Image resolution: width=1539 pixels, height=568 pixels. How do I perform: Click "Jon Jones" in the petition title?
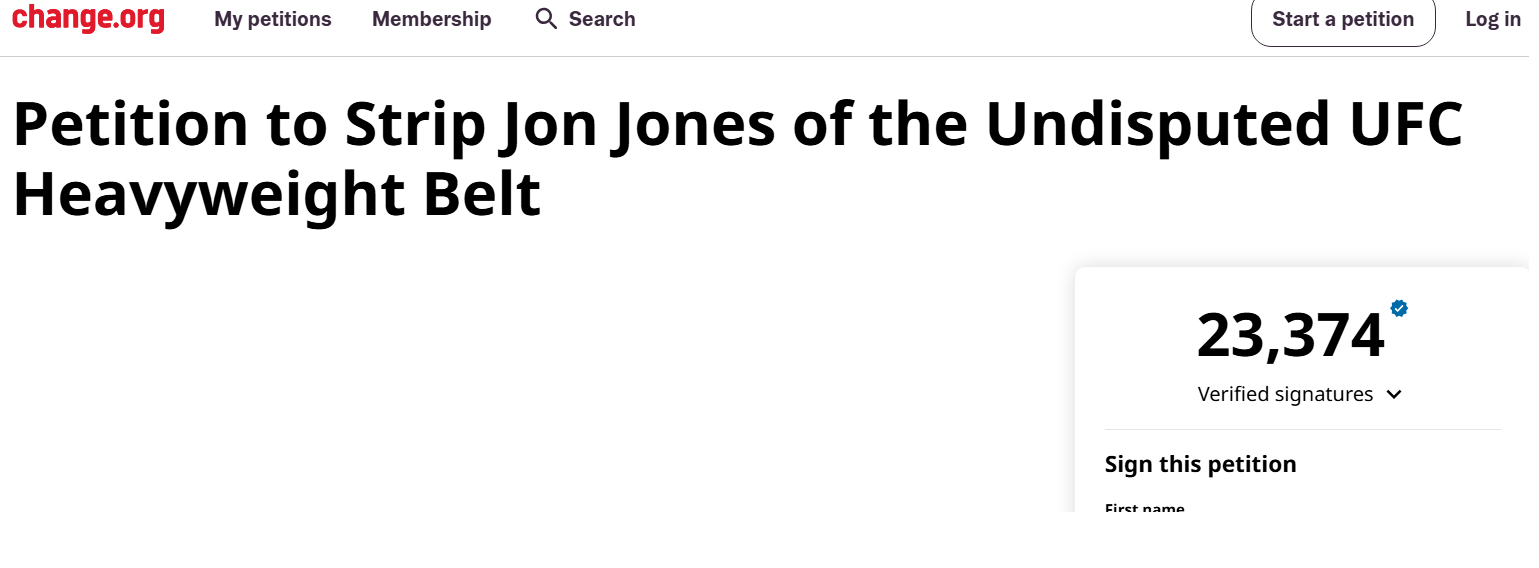(637, 125)
